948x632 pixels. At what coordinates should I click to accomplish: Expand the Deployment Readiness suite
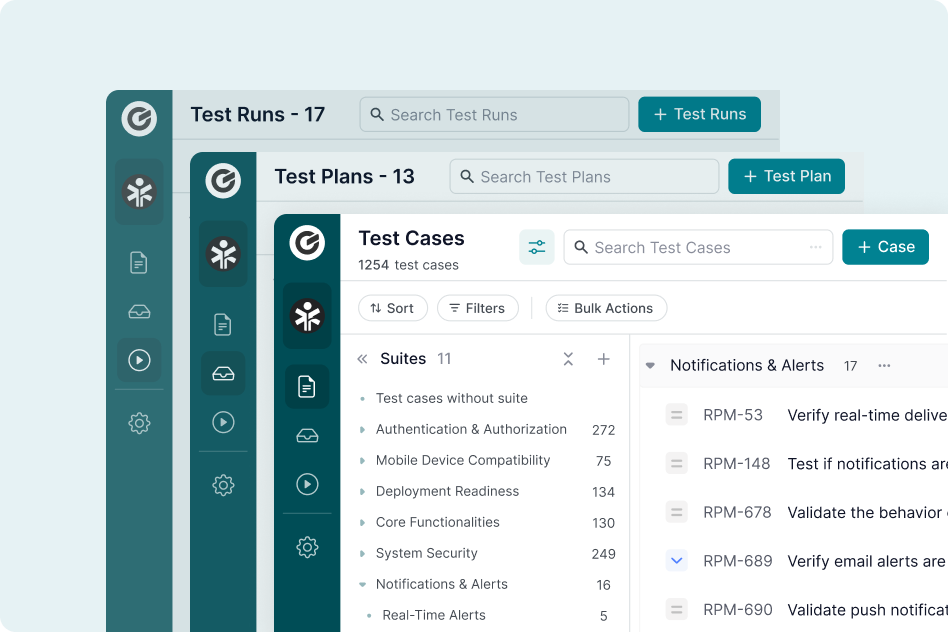362,492
